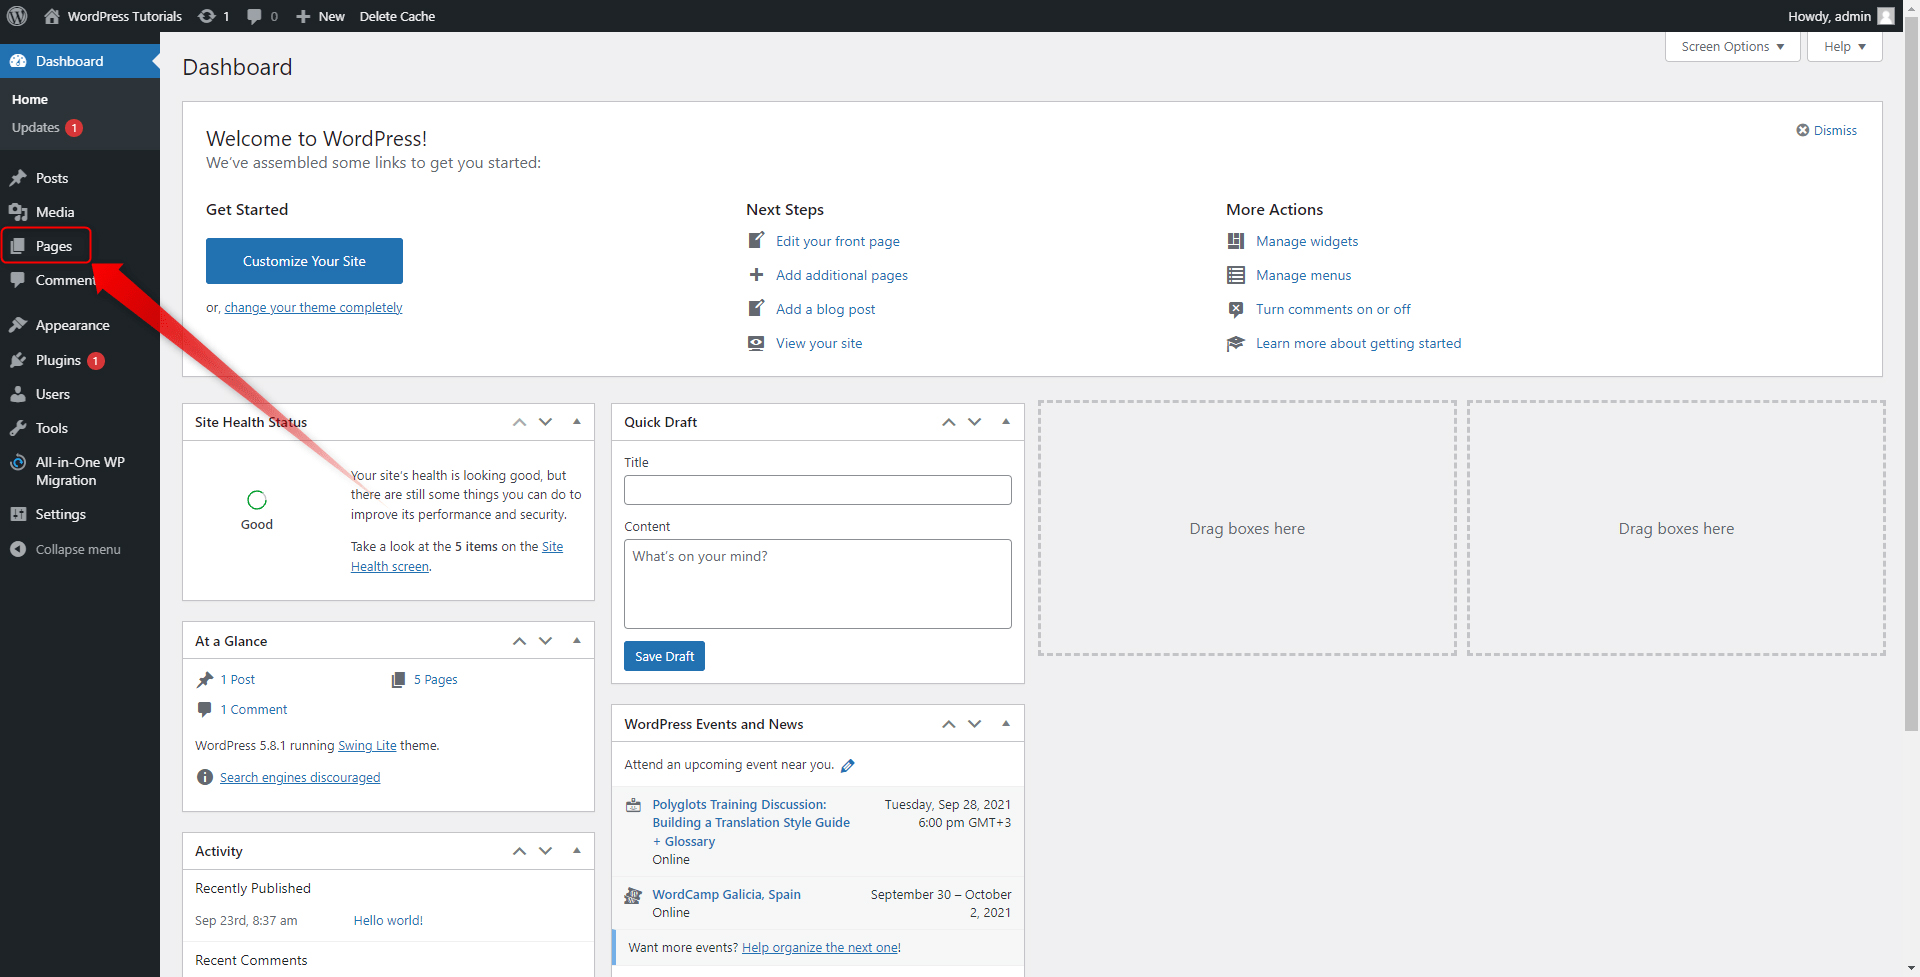The width and height of the screenshot is (1920, 977).
Task: Click the Tools wrench icon
Action: tap(18, 428)
